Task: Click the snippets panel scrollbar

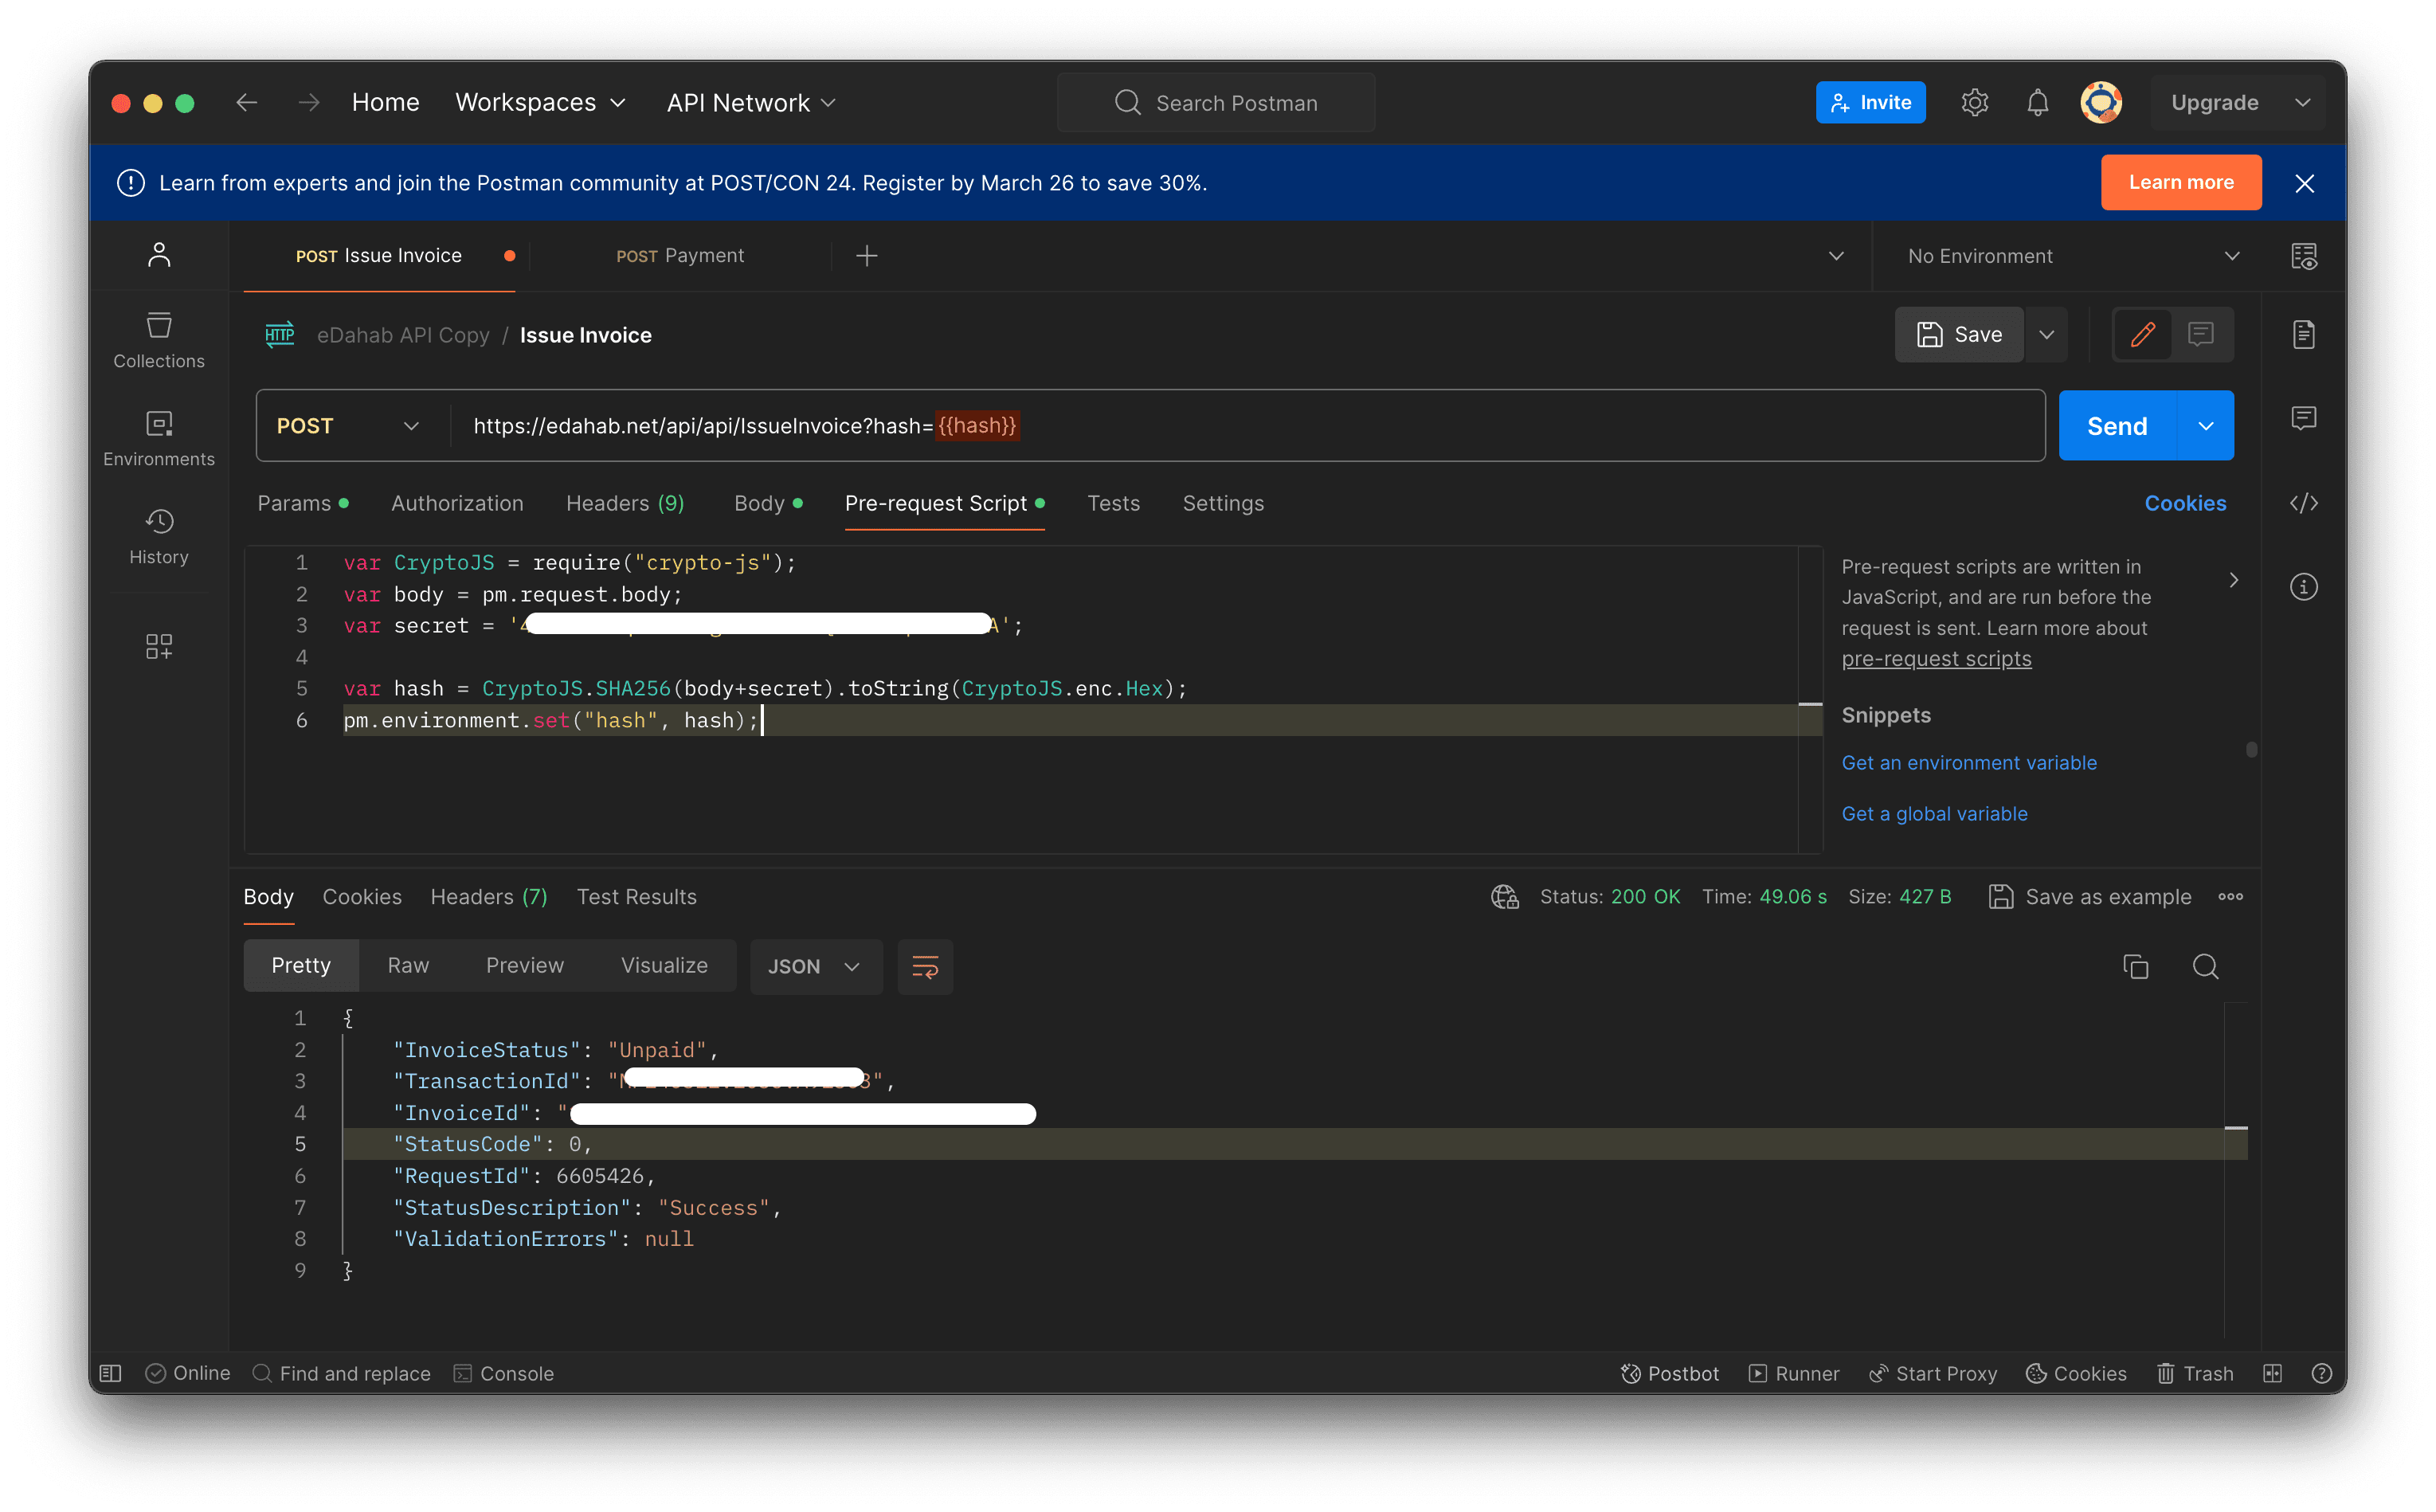Action: [2250, 749]
